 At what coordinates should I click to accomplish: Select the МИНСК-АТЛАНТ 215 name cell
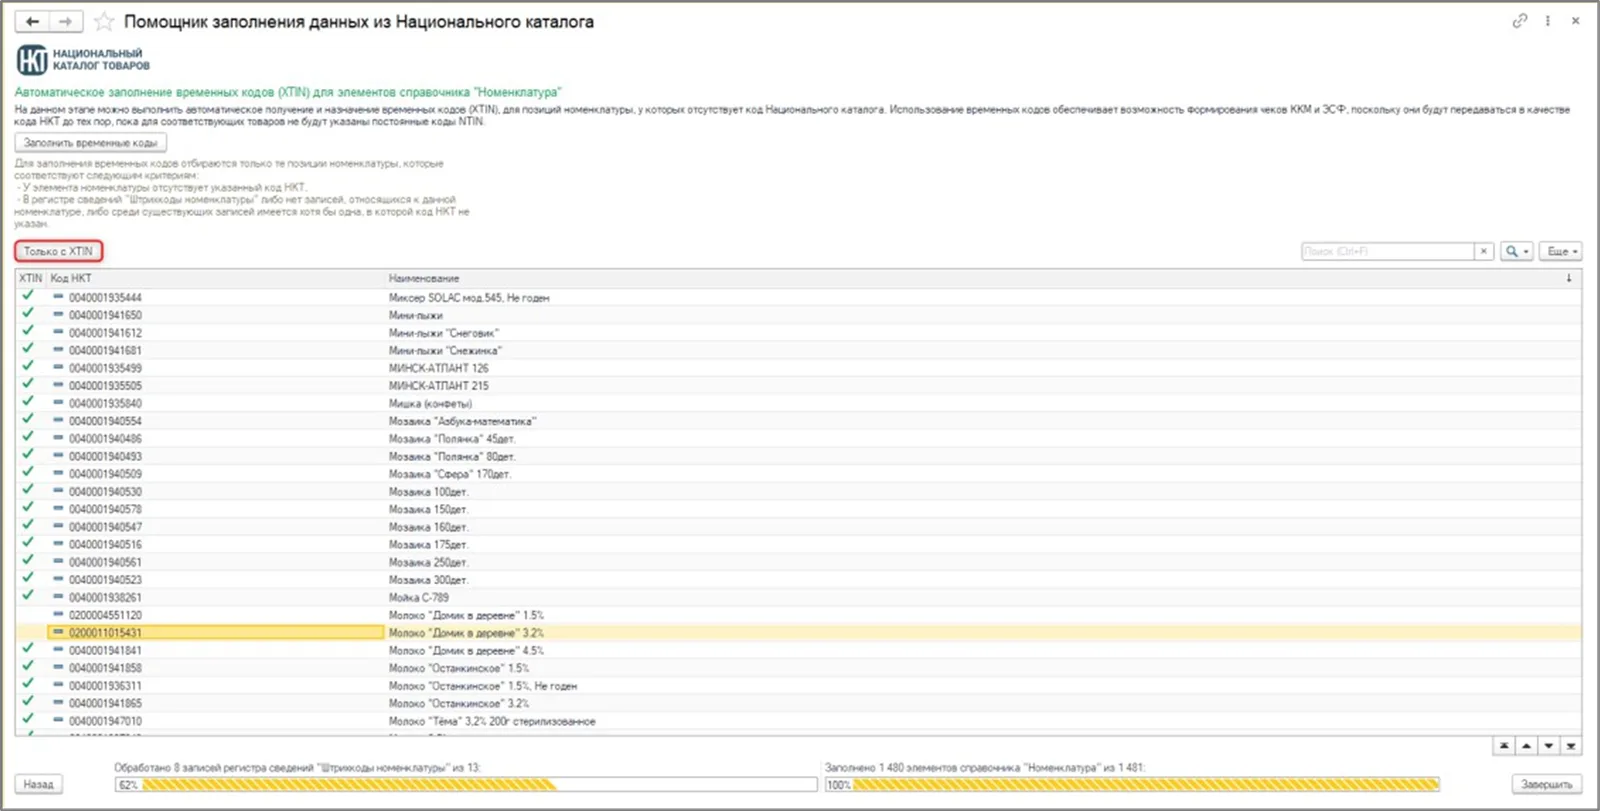pyautogui.click(x=439, y=385)
